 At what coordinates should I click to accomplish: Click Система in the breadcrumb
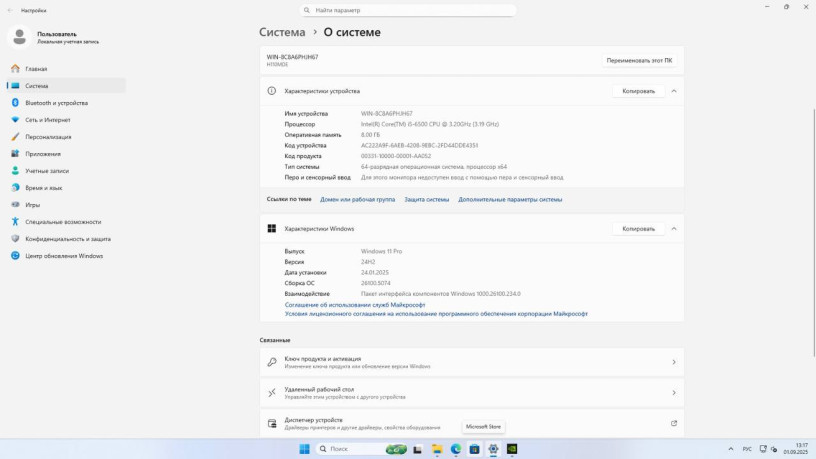(x=282, y=32)
